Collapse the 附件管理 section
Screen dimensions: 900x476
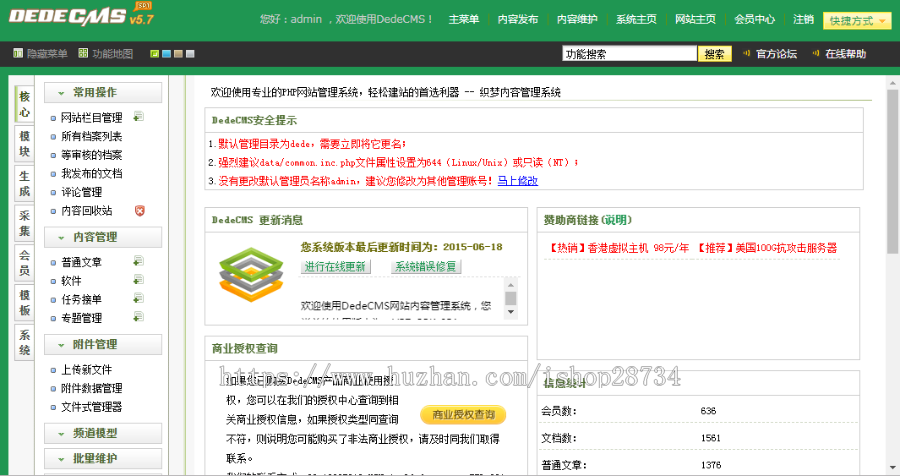pos(103,345)
